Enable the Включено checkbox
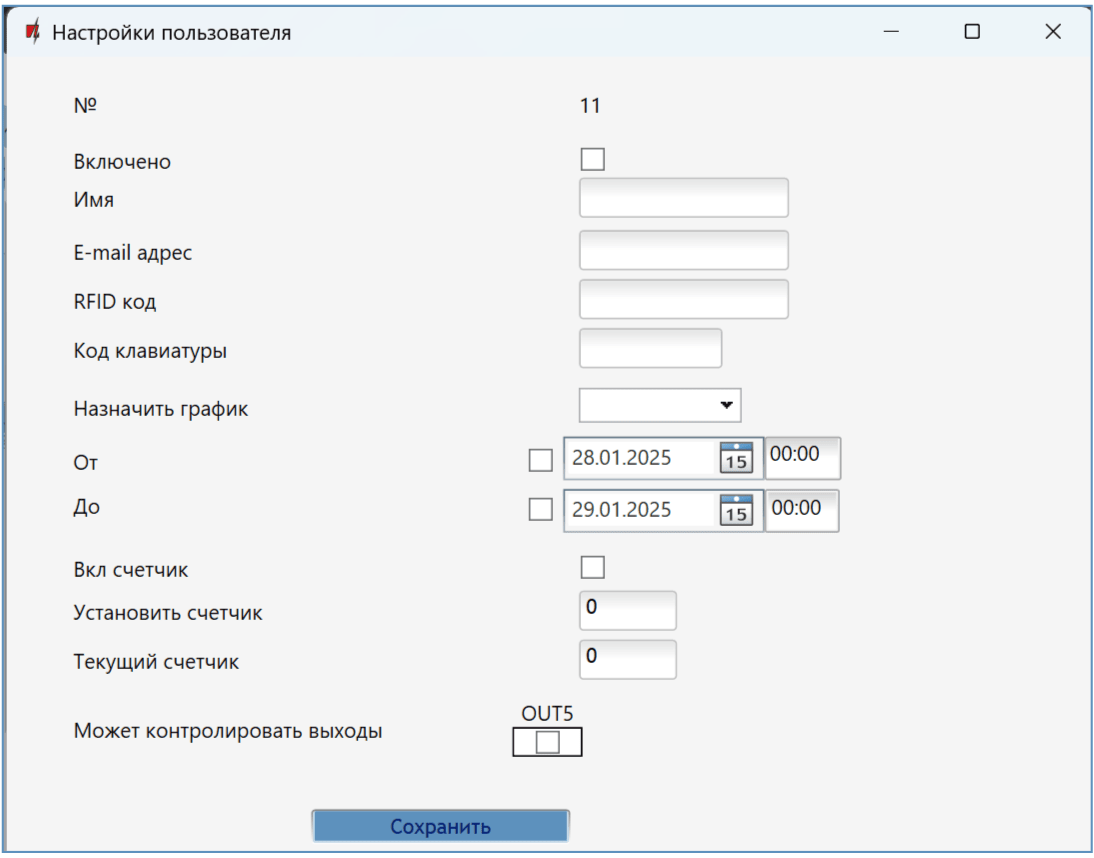The width and height of the screenshot is (1094, 858). (592, 160)
